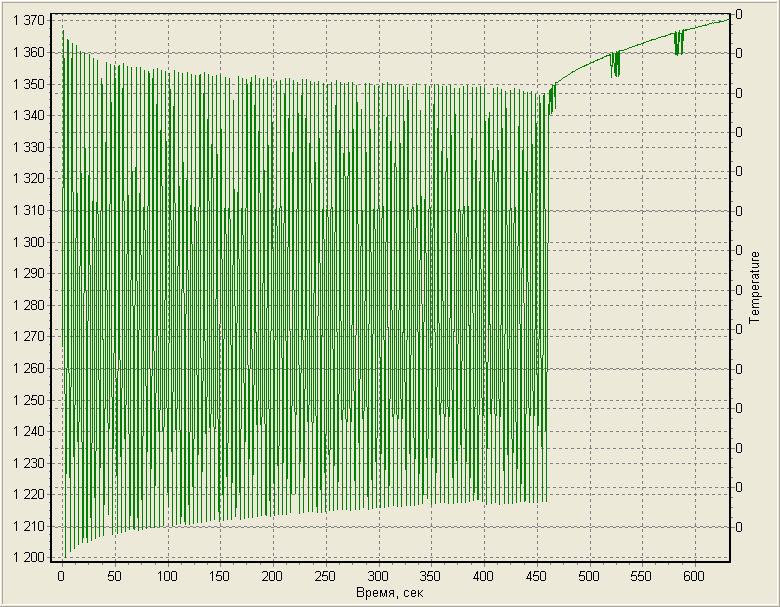The width and height of the screenshot is (780, 607).
Task: Click the 1 340 y-axis label
Action: (28, 115)
